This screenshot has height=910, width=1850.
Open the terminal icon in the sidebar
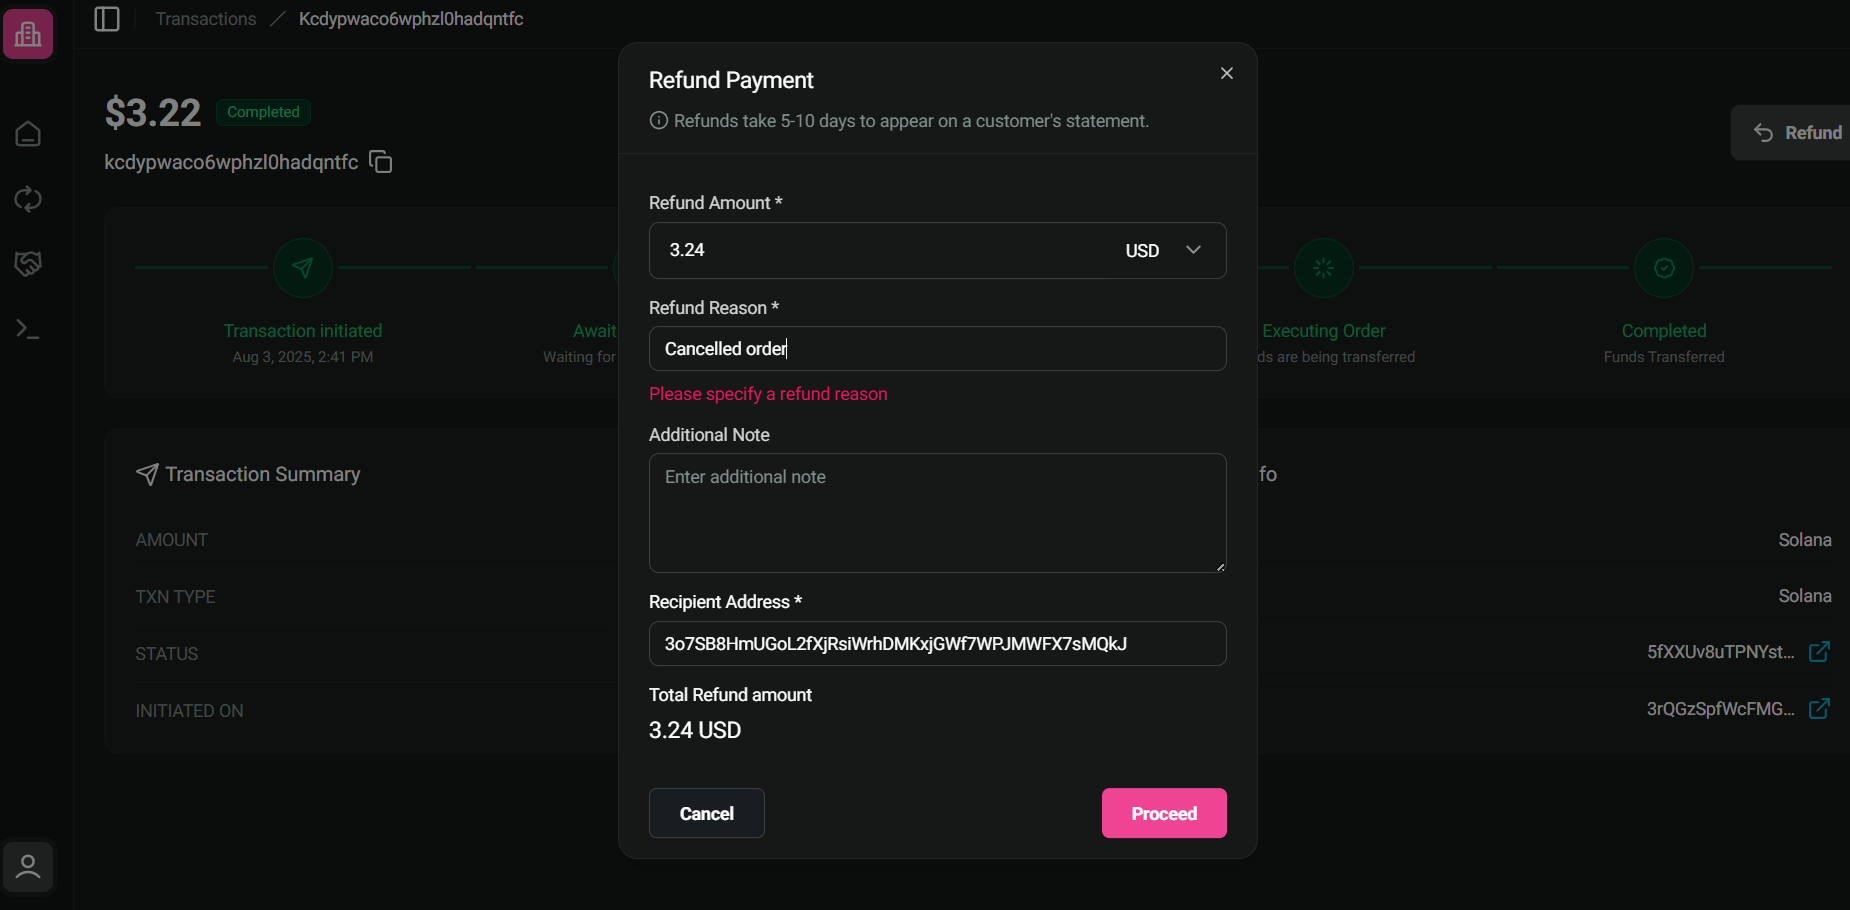click(x=28, y=328)
